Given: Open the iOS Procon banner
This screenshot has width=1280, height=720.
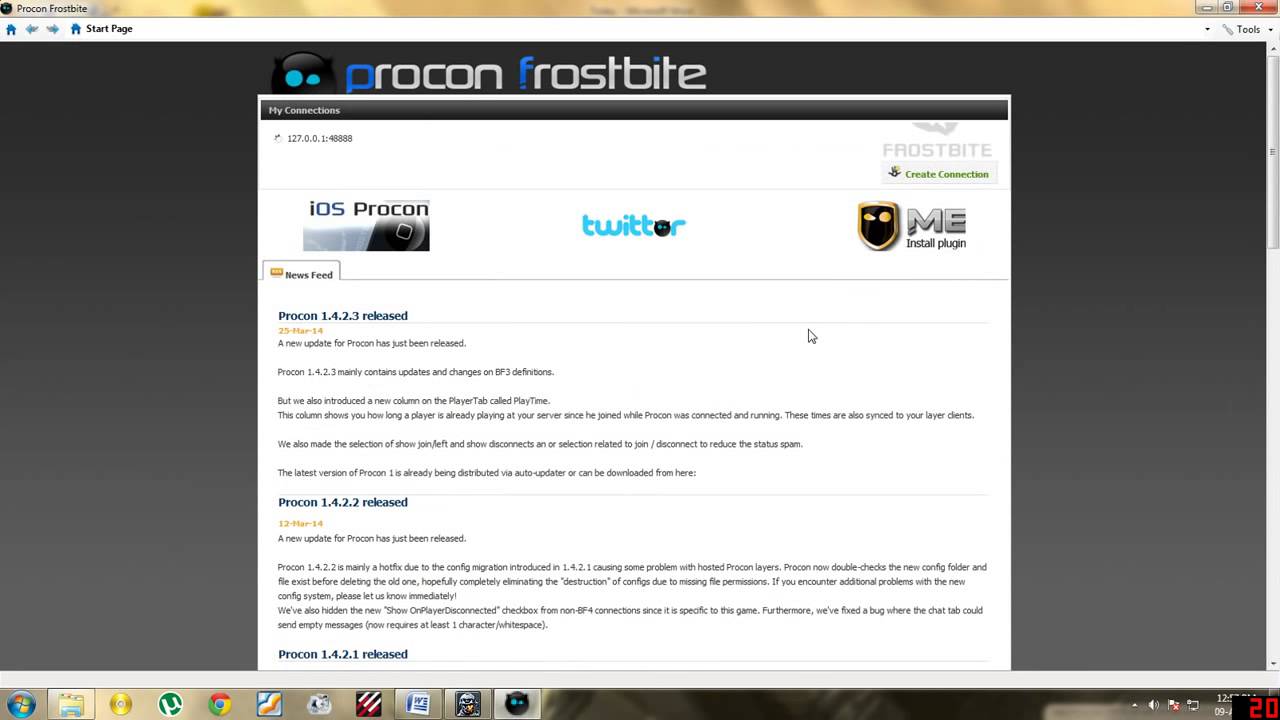Looking at the screenshot, I should pyautogui.click(x=366, y=224).
